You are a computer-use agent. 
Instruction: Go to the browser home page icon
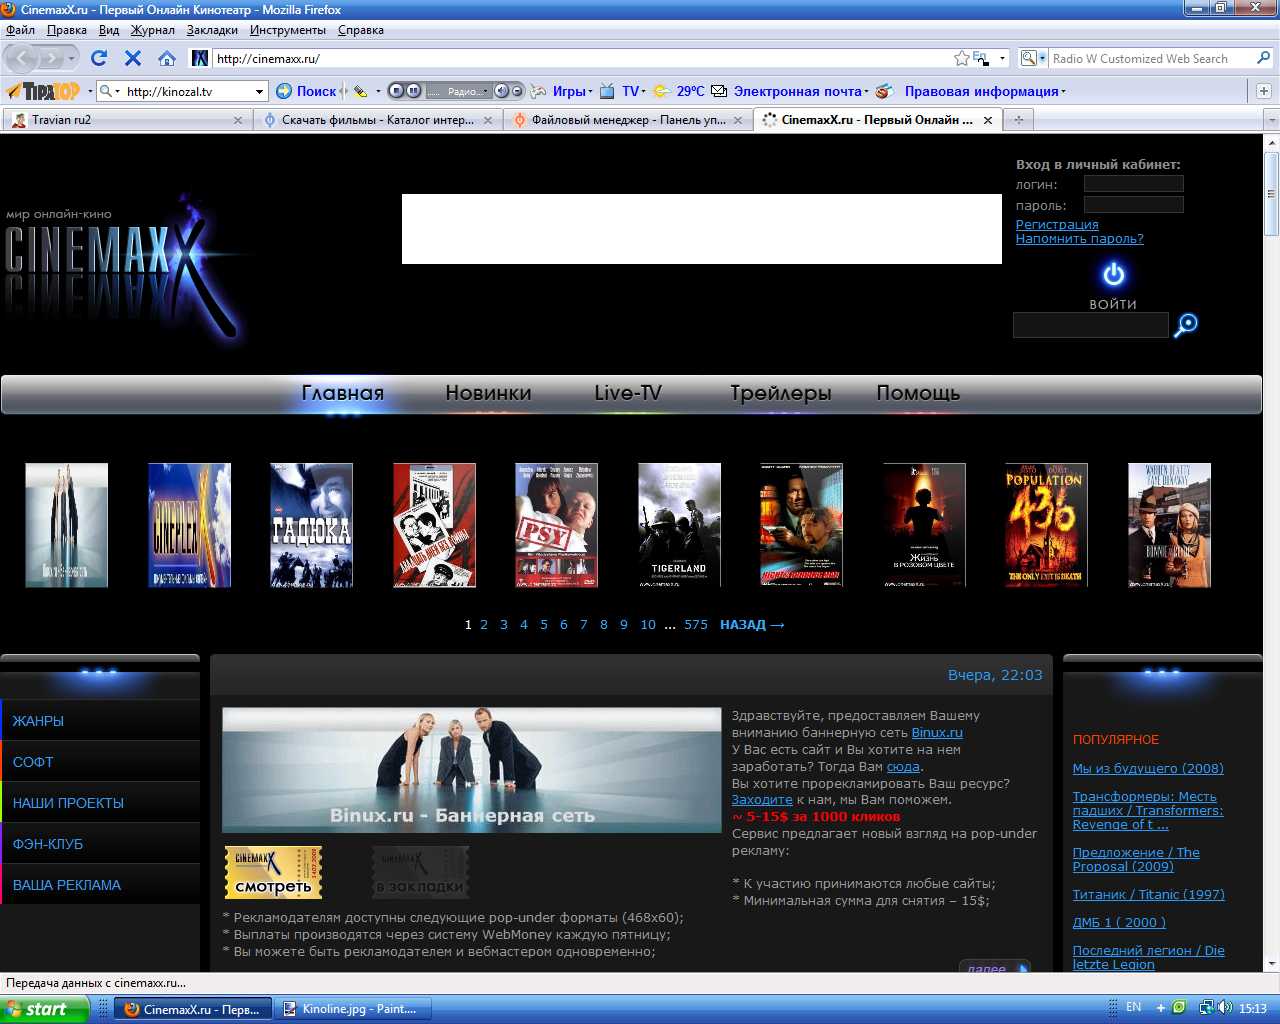(167, 58)
